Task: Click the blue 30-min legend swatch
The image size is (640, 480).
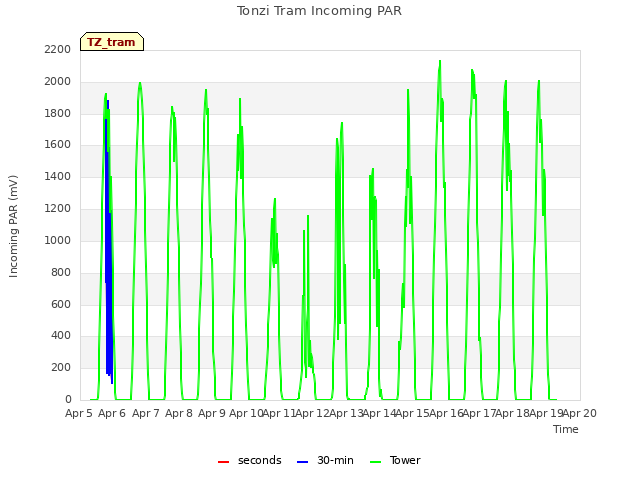Action: (302, 462)
